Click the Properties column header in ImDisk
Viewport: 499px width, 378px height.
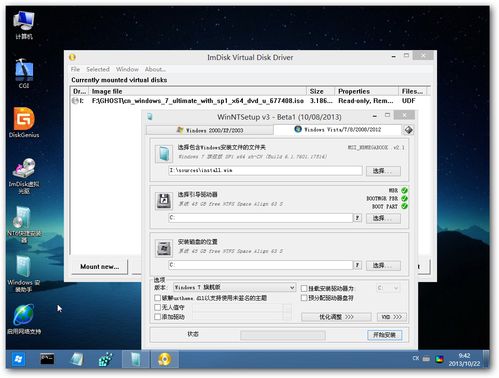click(367, 91)
